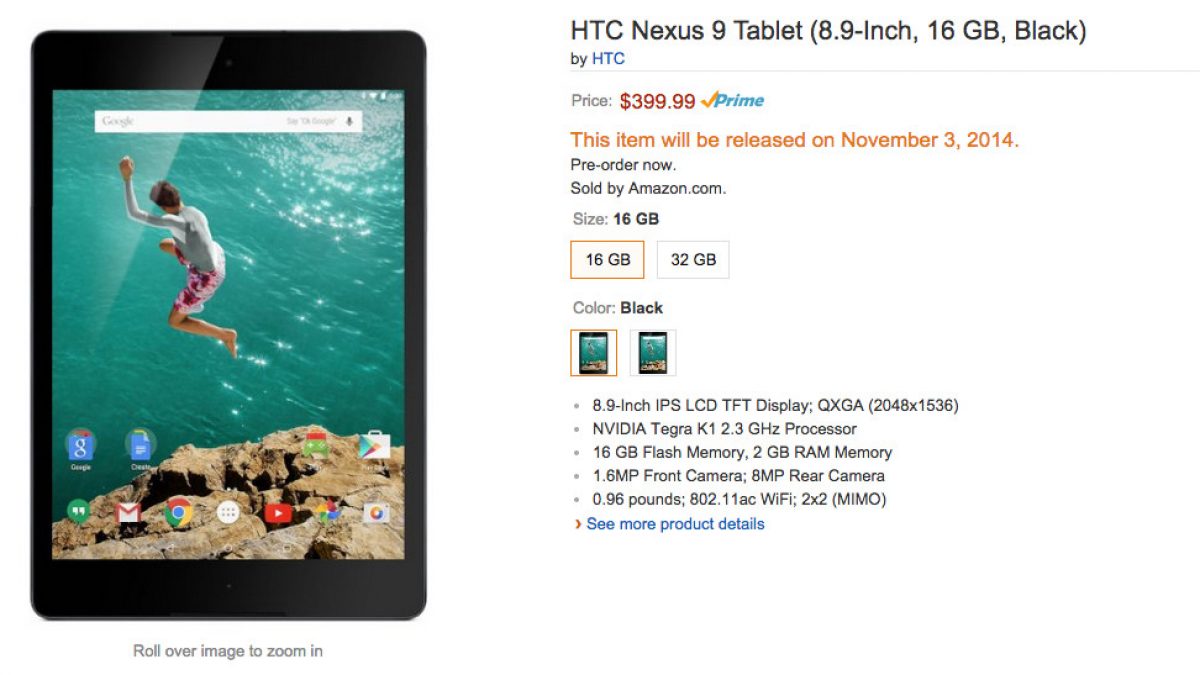Click the Prime logo beside the price
The width and height of the screenshot is (1200, 675).
tap(733, 100)
